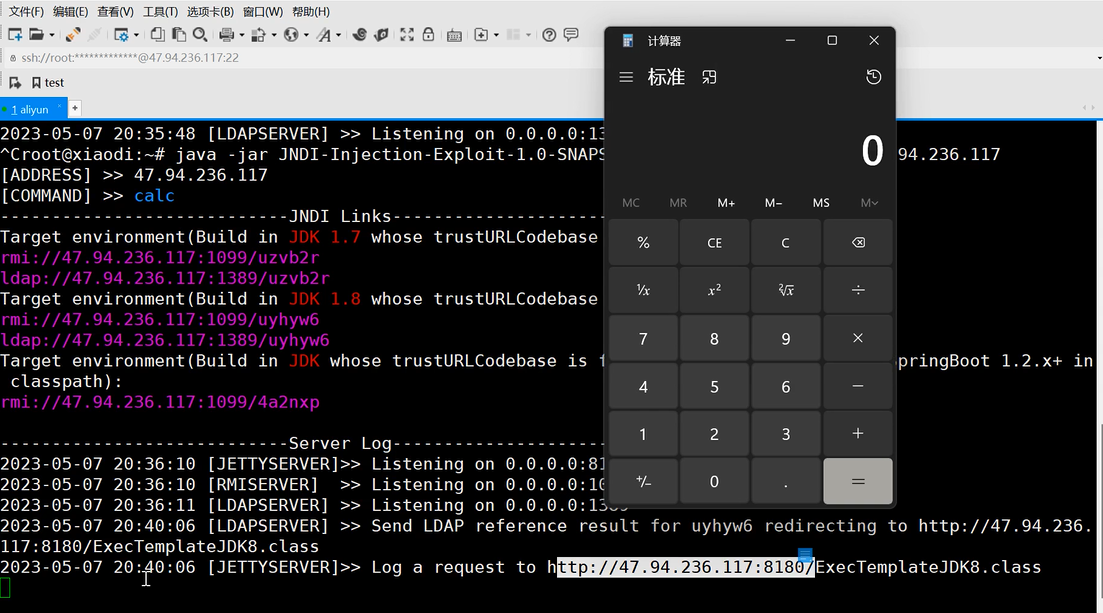
Task: Open session Properties gear icon
Action: pyautogui.click(x=121, y=34)
